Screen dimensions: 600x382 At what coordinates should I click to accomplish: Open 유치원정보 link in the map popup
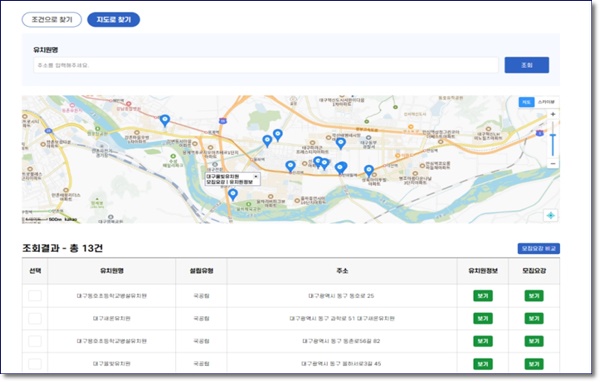pyautogui.click(x=241, y=182)
